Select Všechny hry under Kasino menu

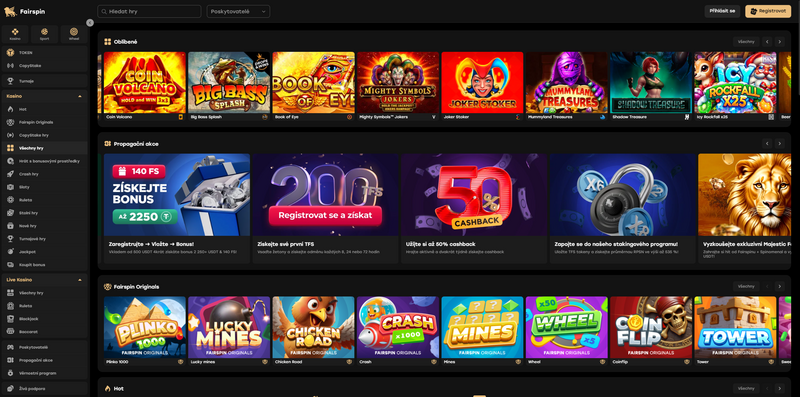[44, 148]
